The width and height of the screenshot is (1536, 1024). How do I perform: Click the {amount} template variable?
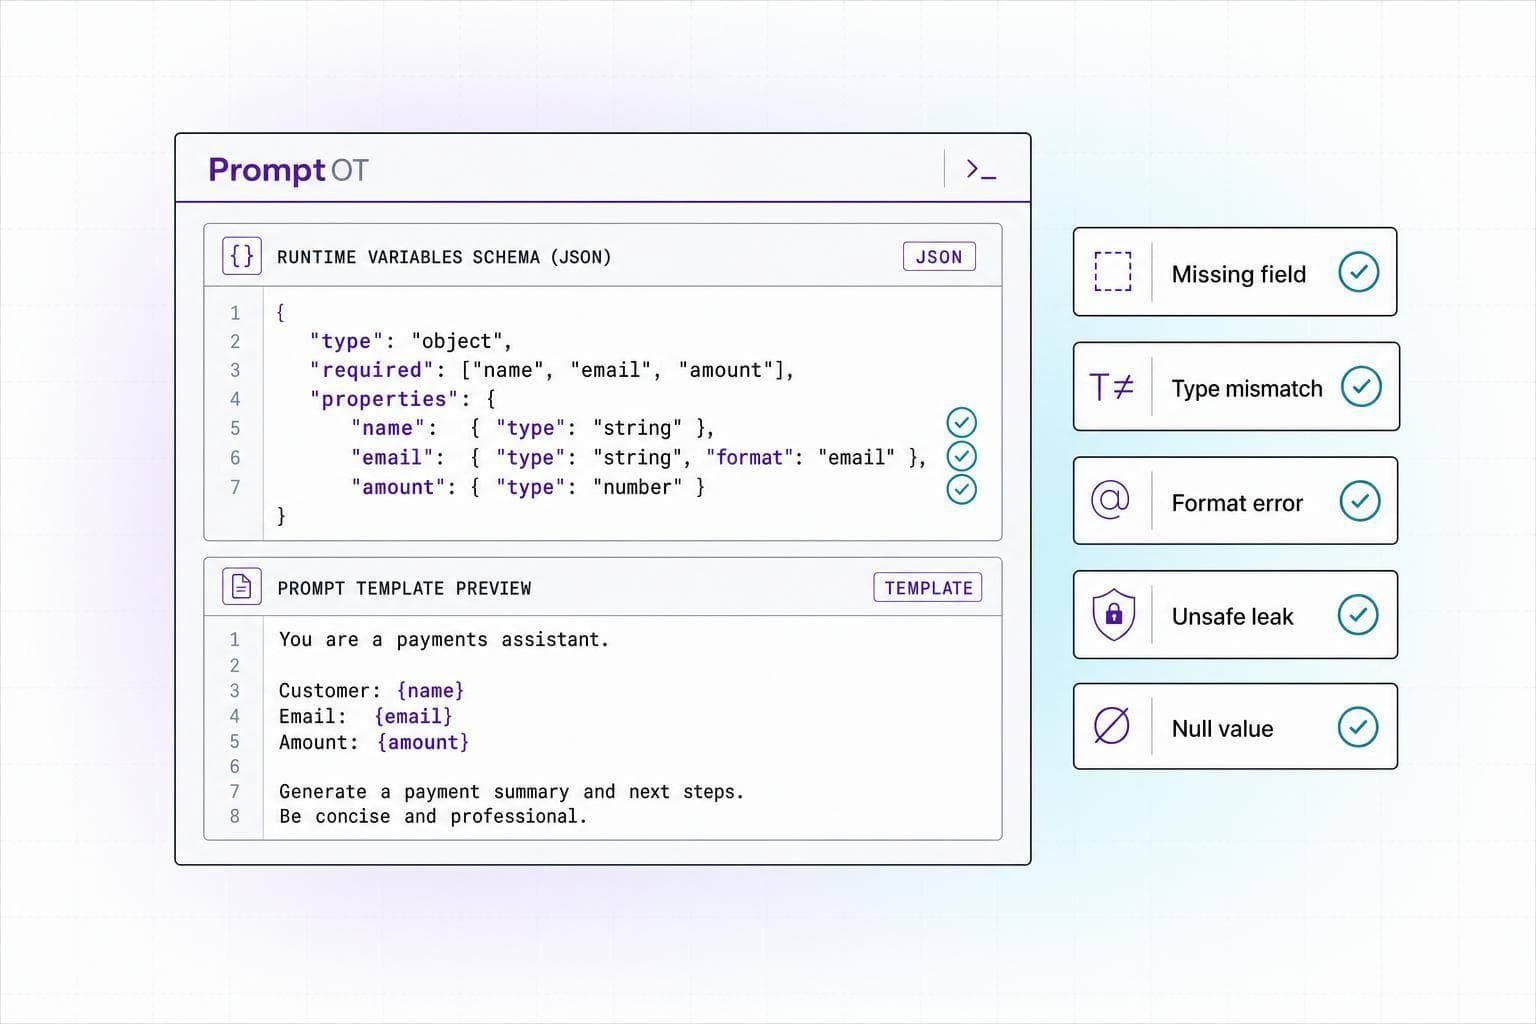click(x=423, y=742)
